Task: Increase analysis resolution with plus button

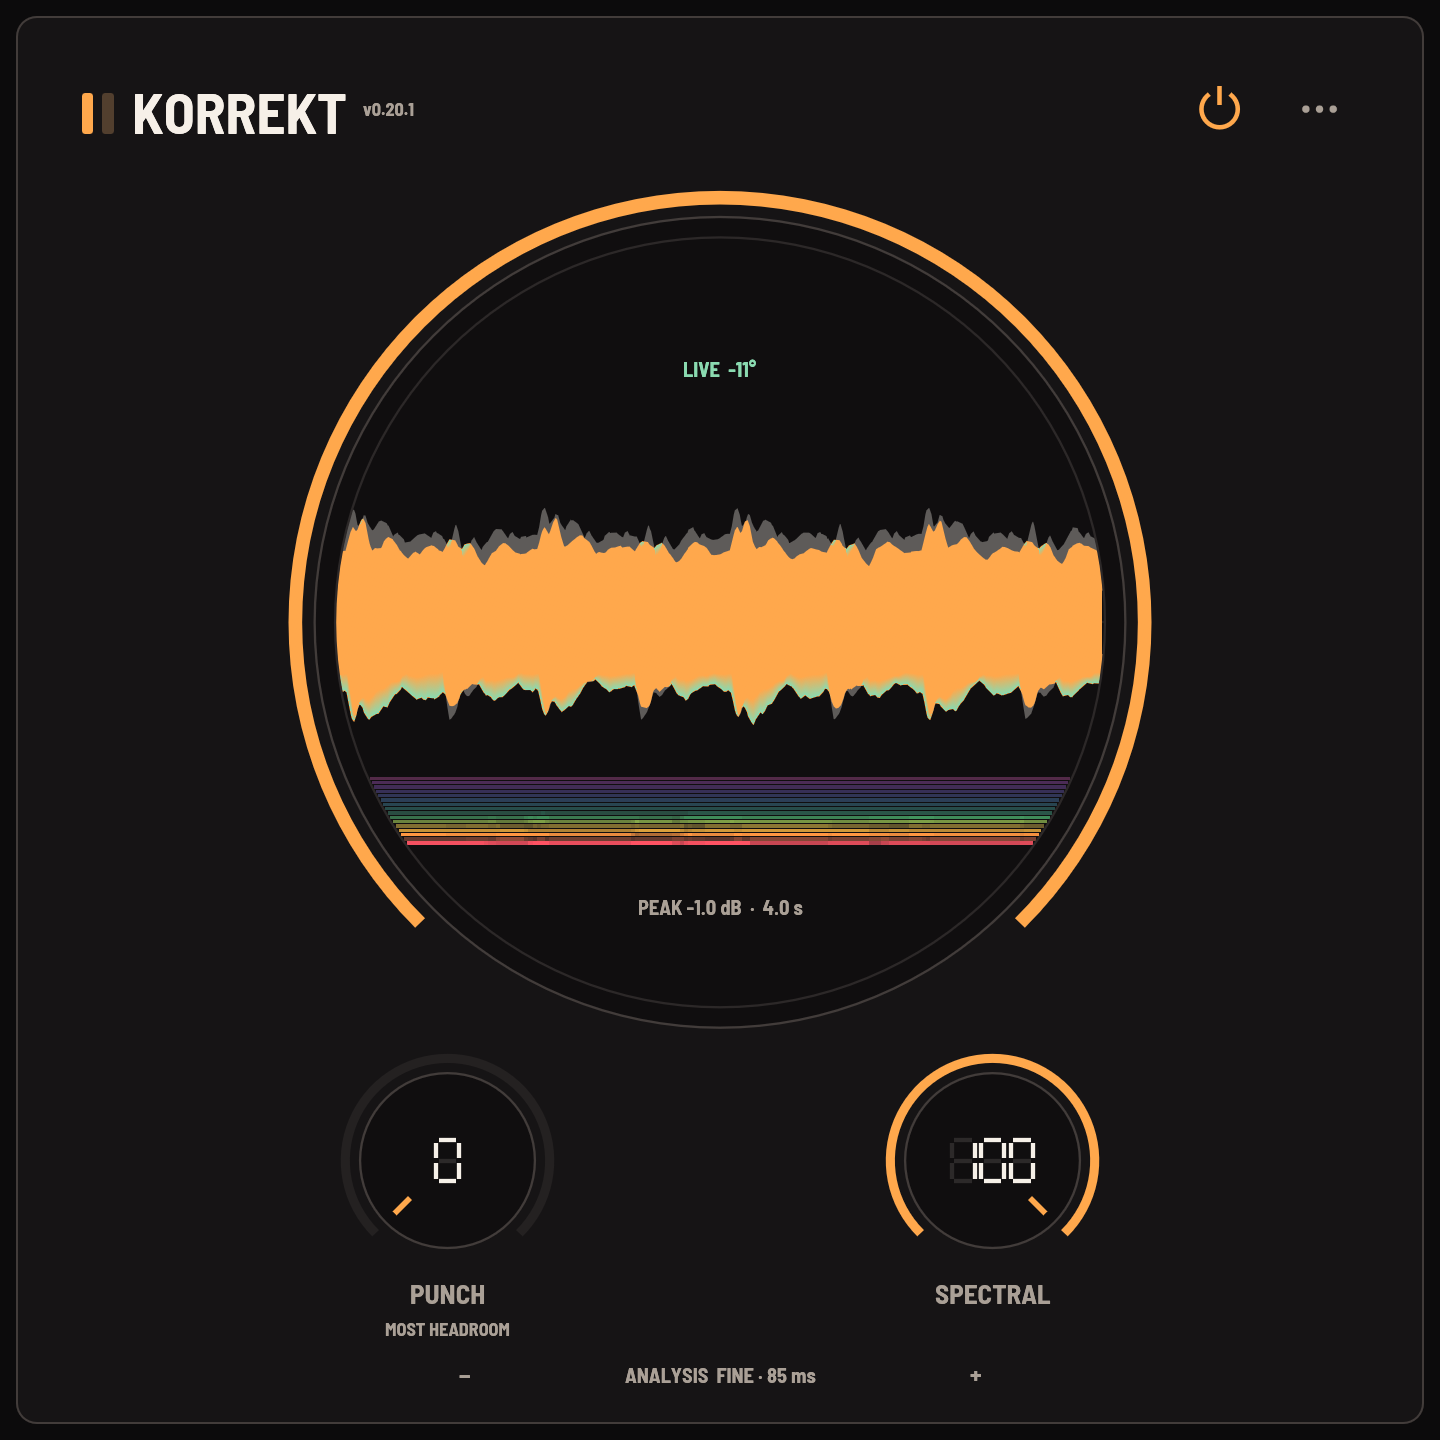Action: pyautogui.click(x=976, y=1376)
